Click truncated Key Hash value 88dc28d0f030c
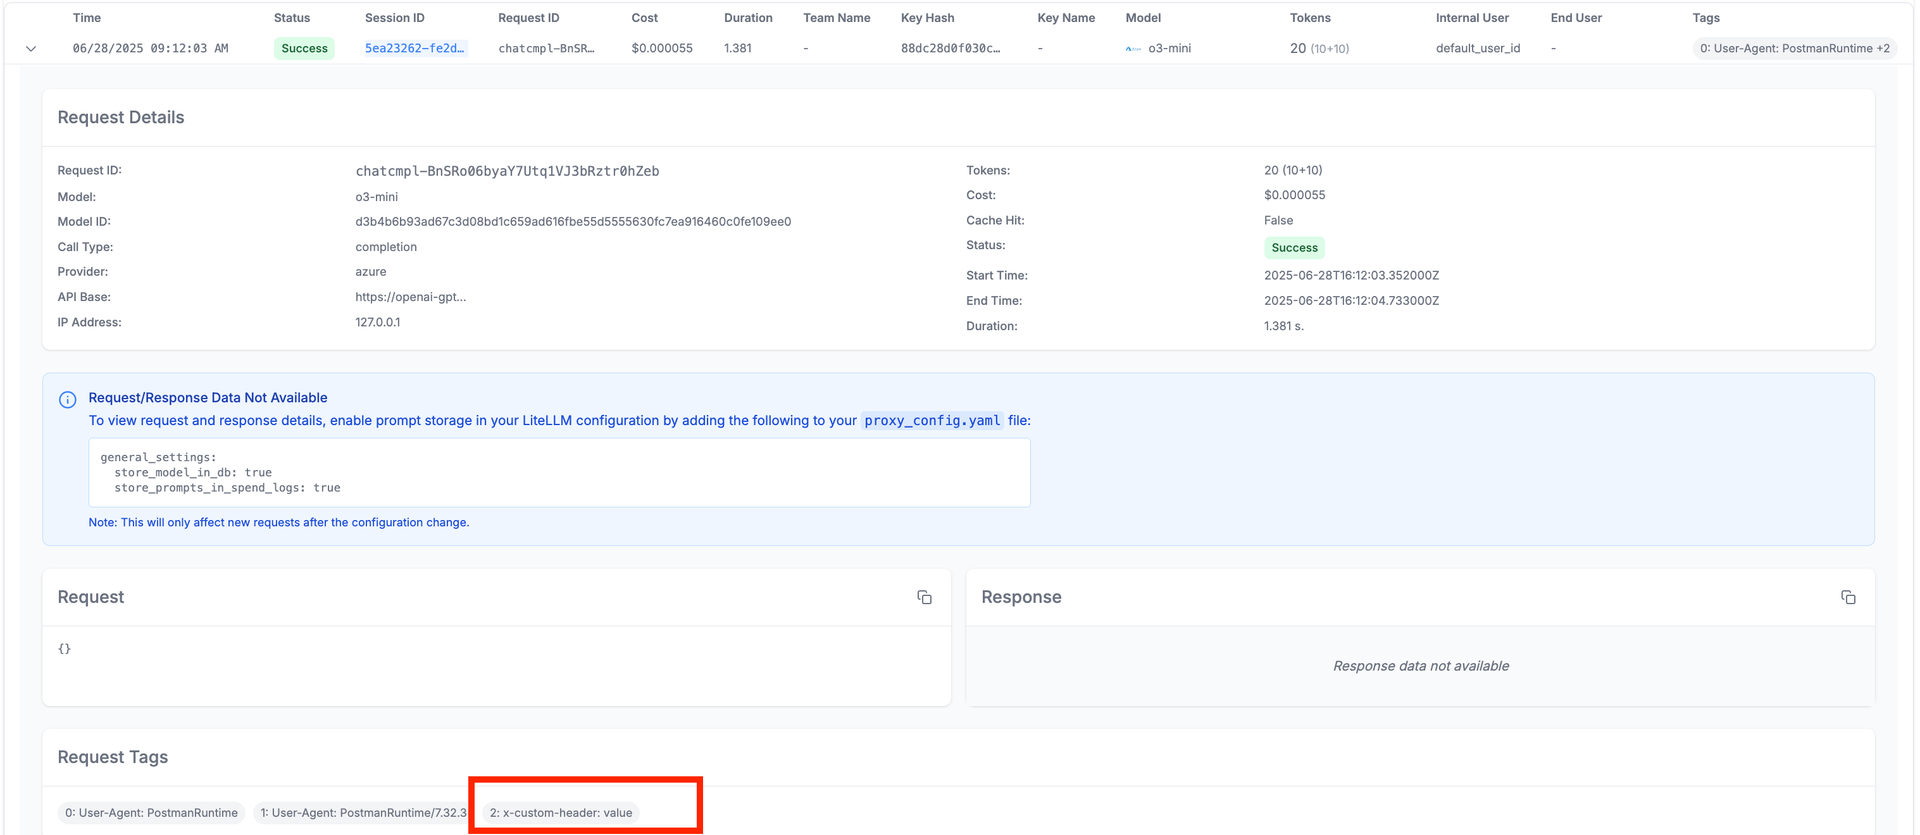Image resolution: width=1920 pixels, height=835 pixels. 949,48
